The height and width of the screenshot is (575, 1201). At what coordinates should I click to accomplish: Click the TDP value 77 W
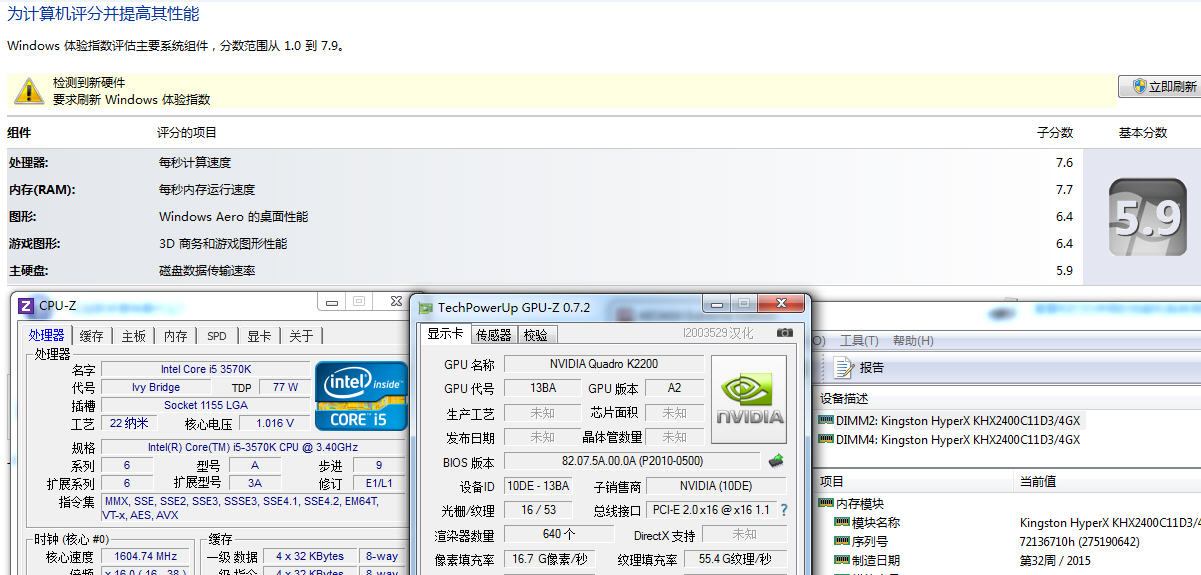(286, 387)
